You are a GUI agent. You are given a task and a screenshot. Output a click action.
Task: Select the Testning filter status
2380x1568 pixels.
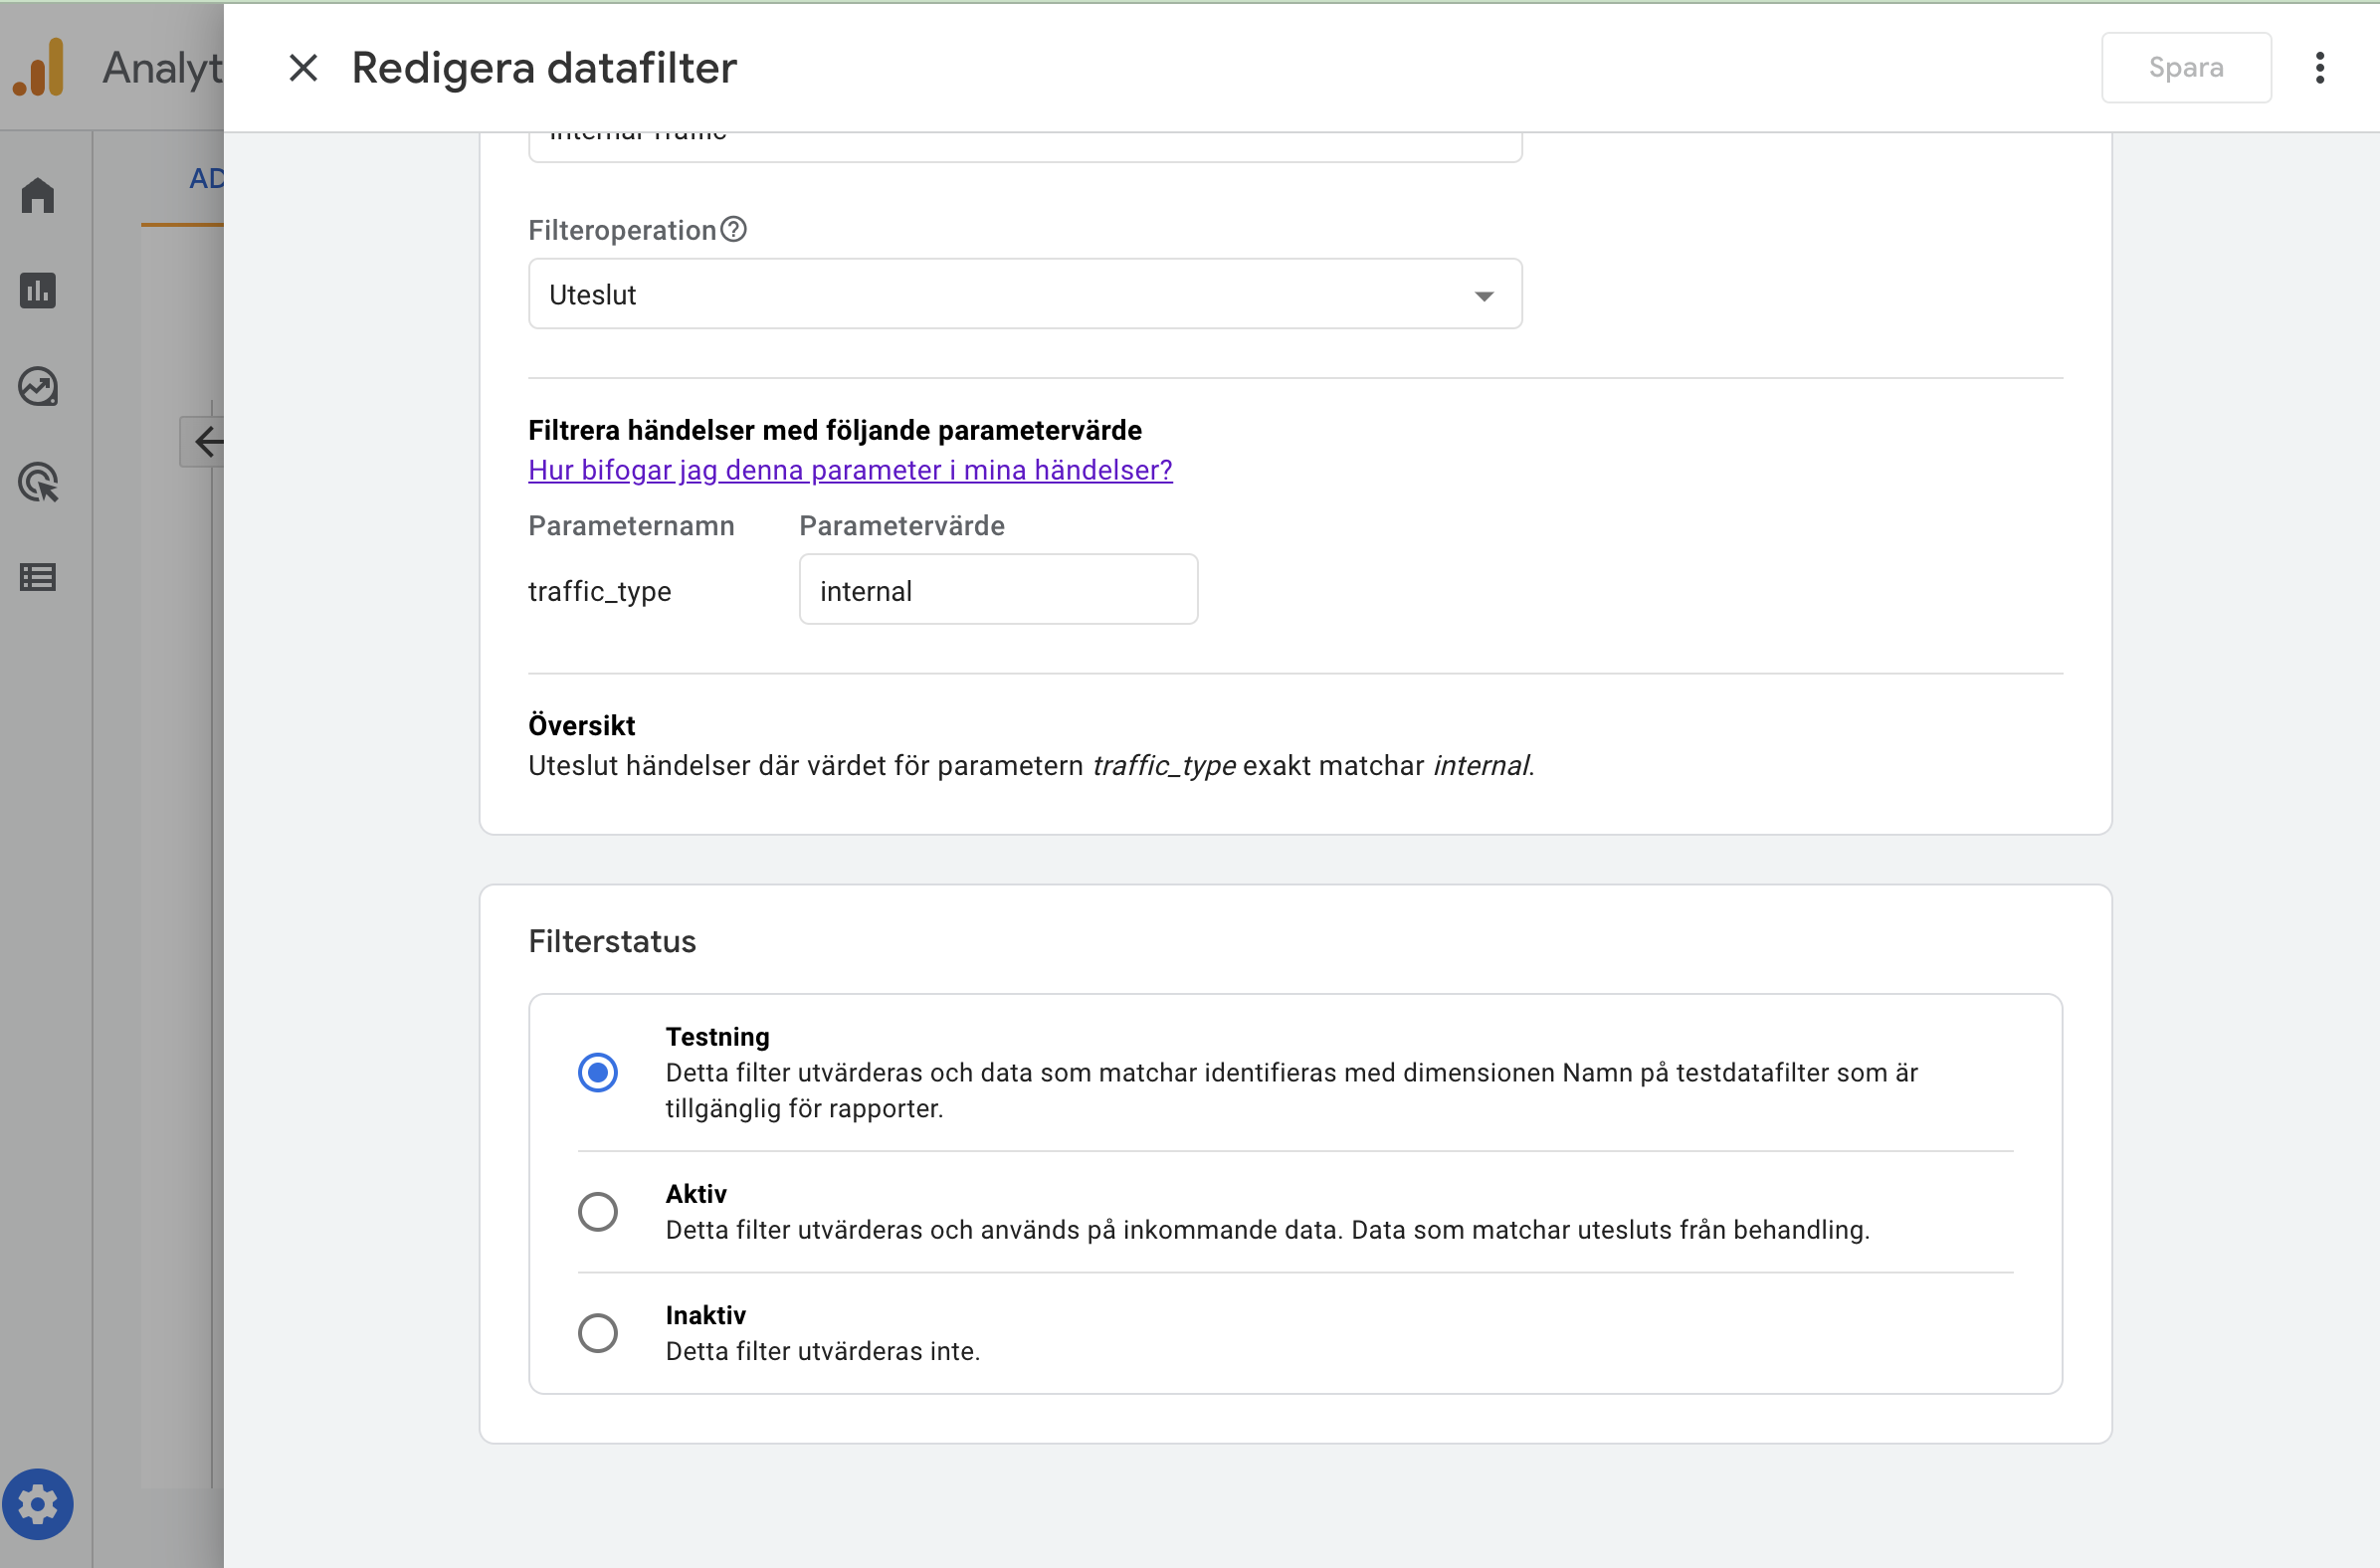(x=598, y=1073)
